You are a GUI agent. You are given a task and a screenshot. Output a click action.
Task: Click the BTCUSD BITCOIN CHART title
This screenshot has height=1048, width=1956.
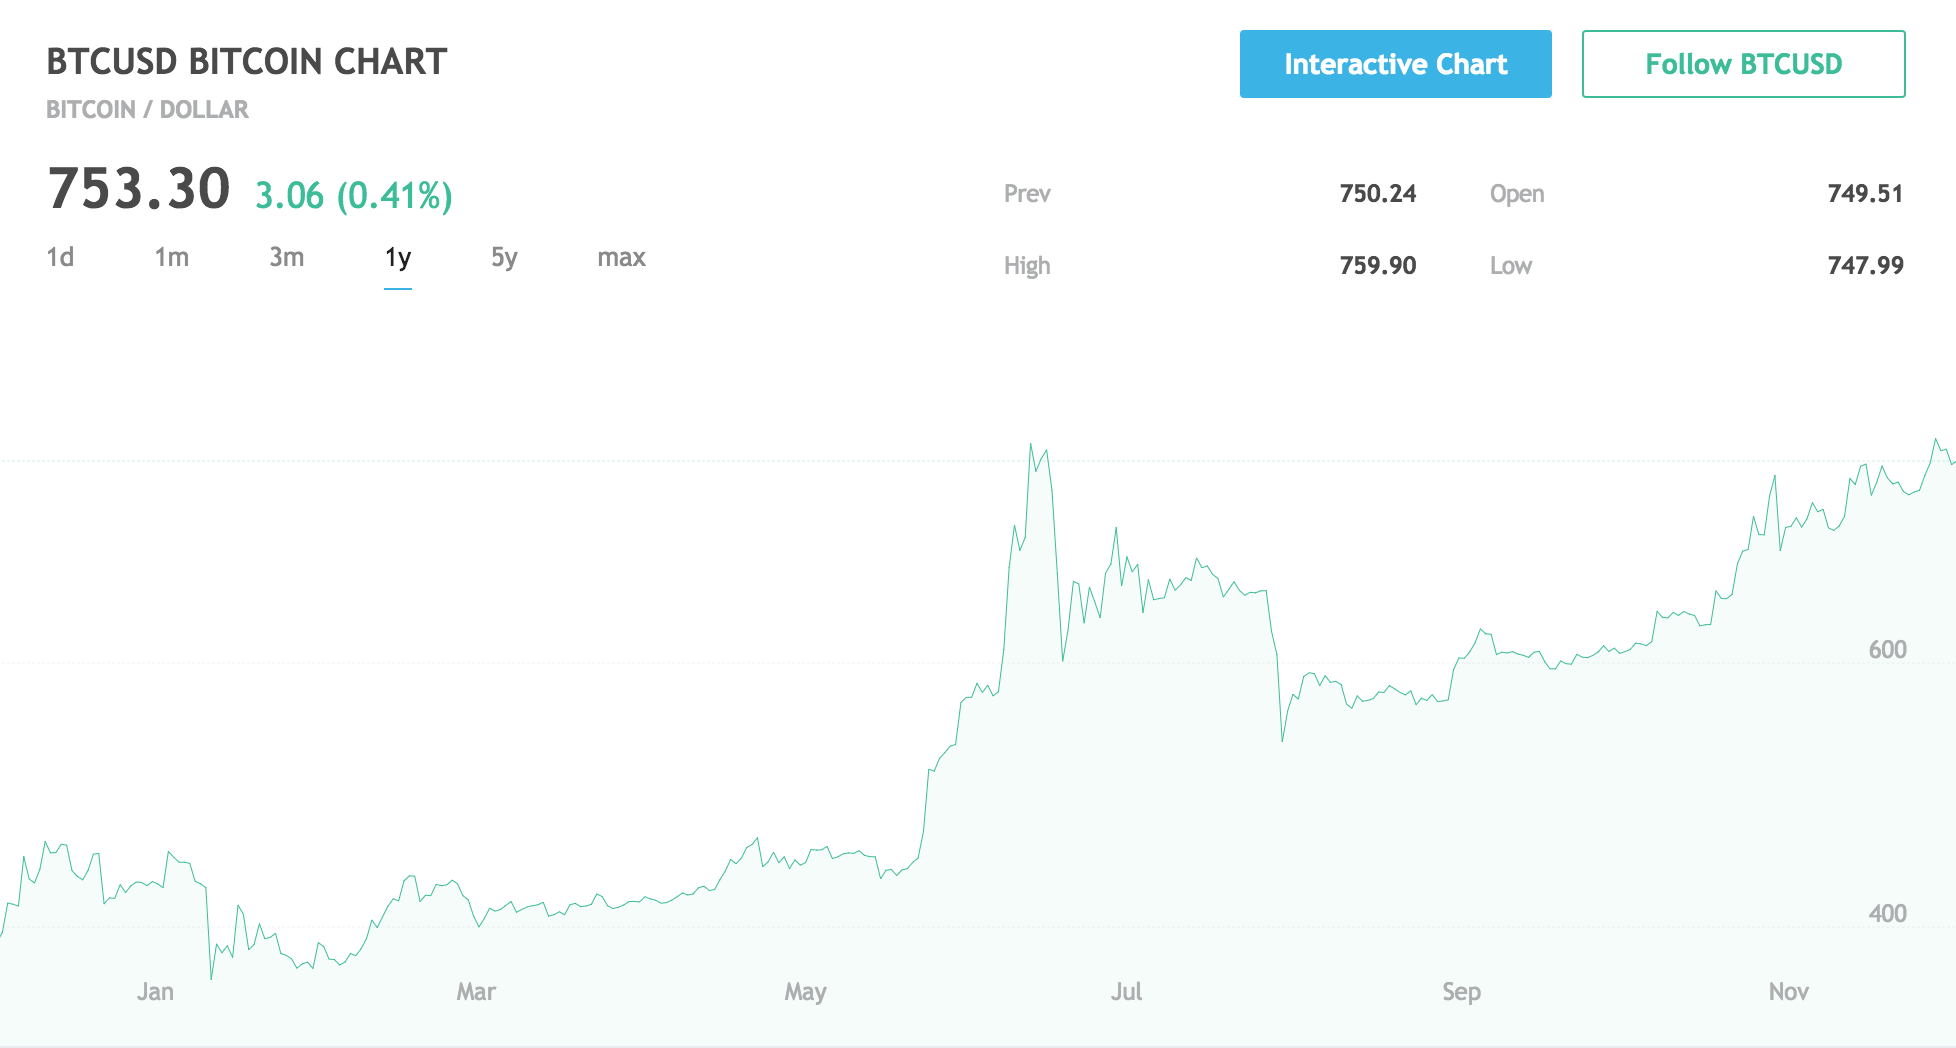pos(247,62)
